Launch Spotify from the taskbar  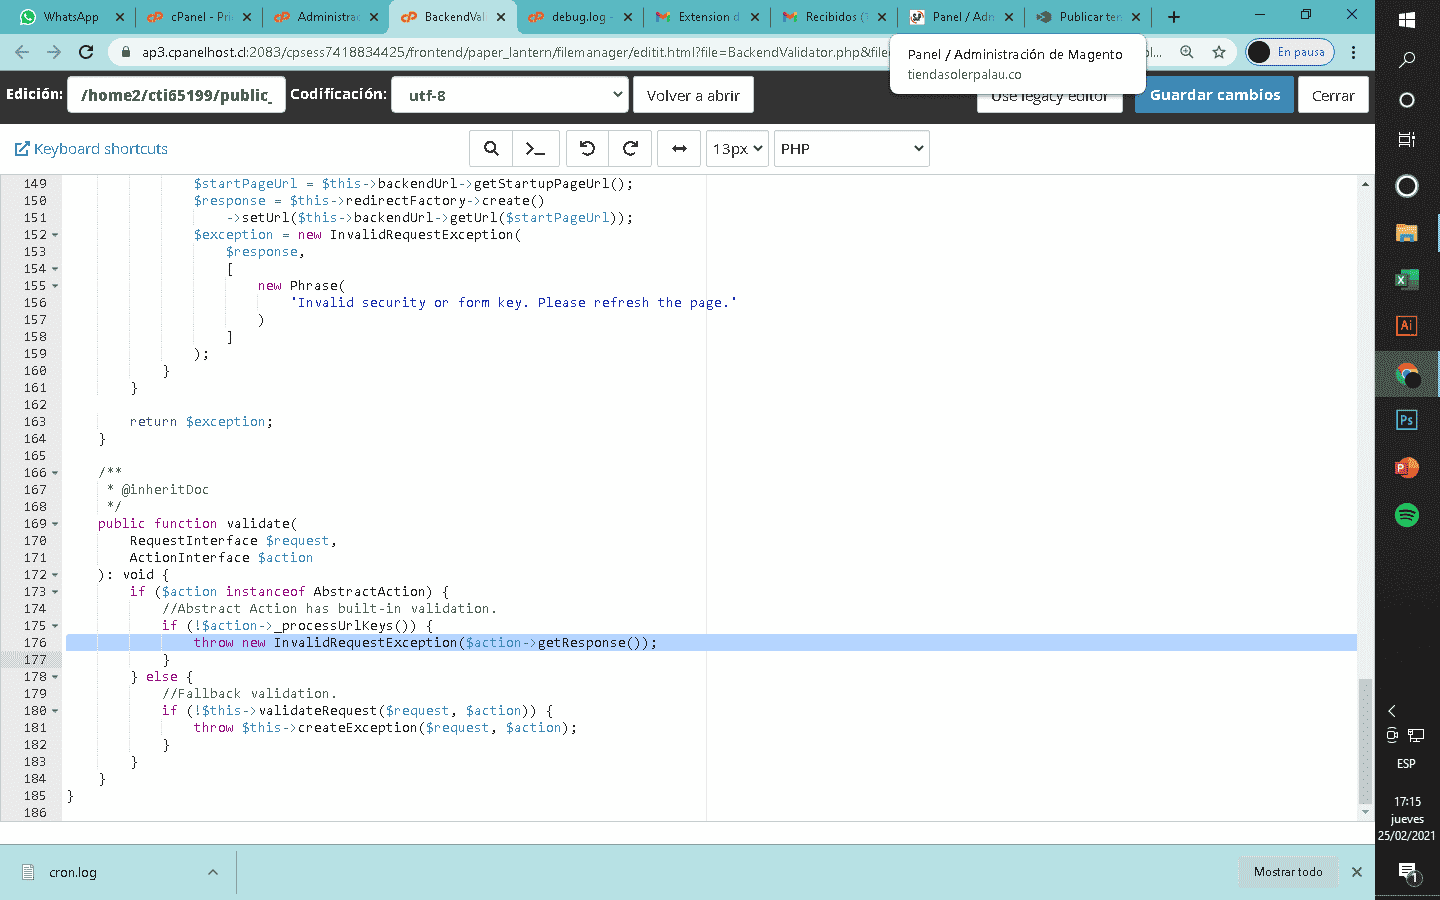[1406, 515]
